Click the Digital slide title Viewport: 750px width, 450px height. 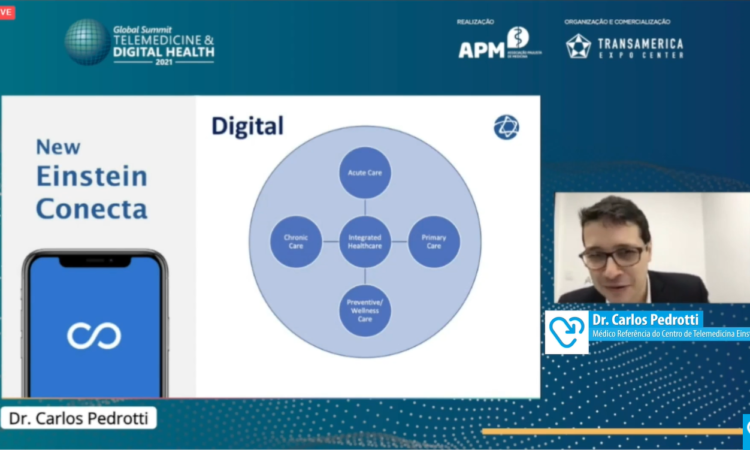click(x=247, y=126)
